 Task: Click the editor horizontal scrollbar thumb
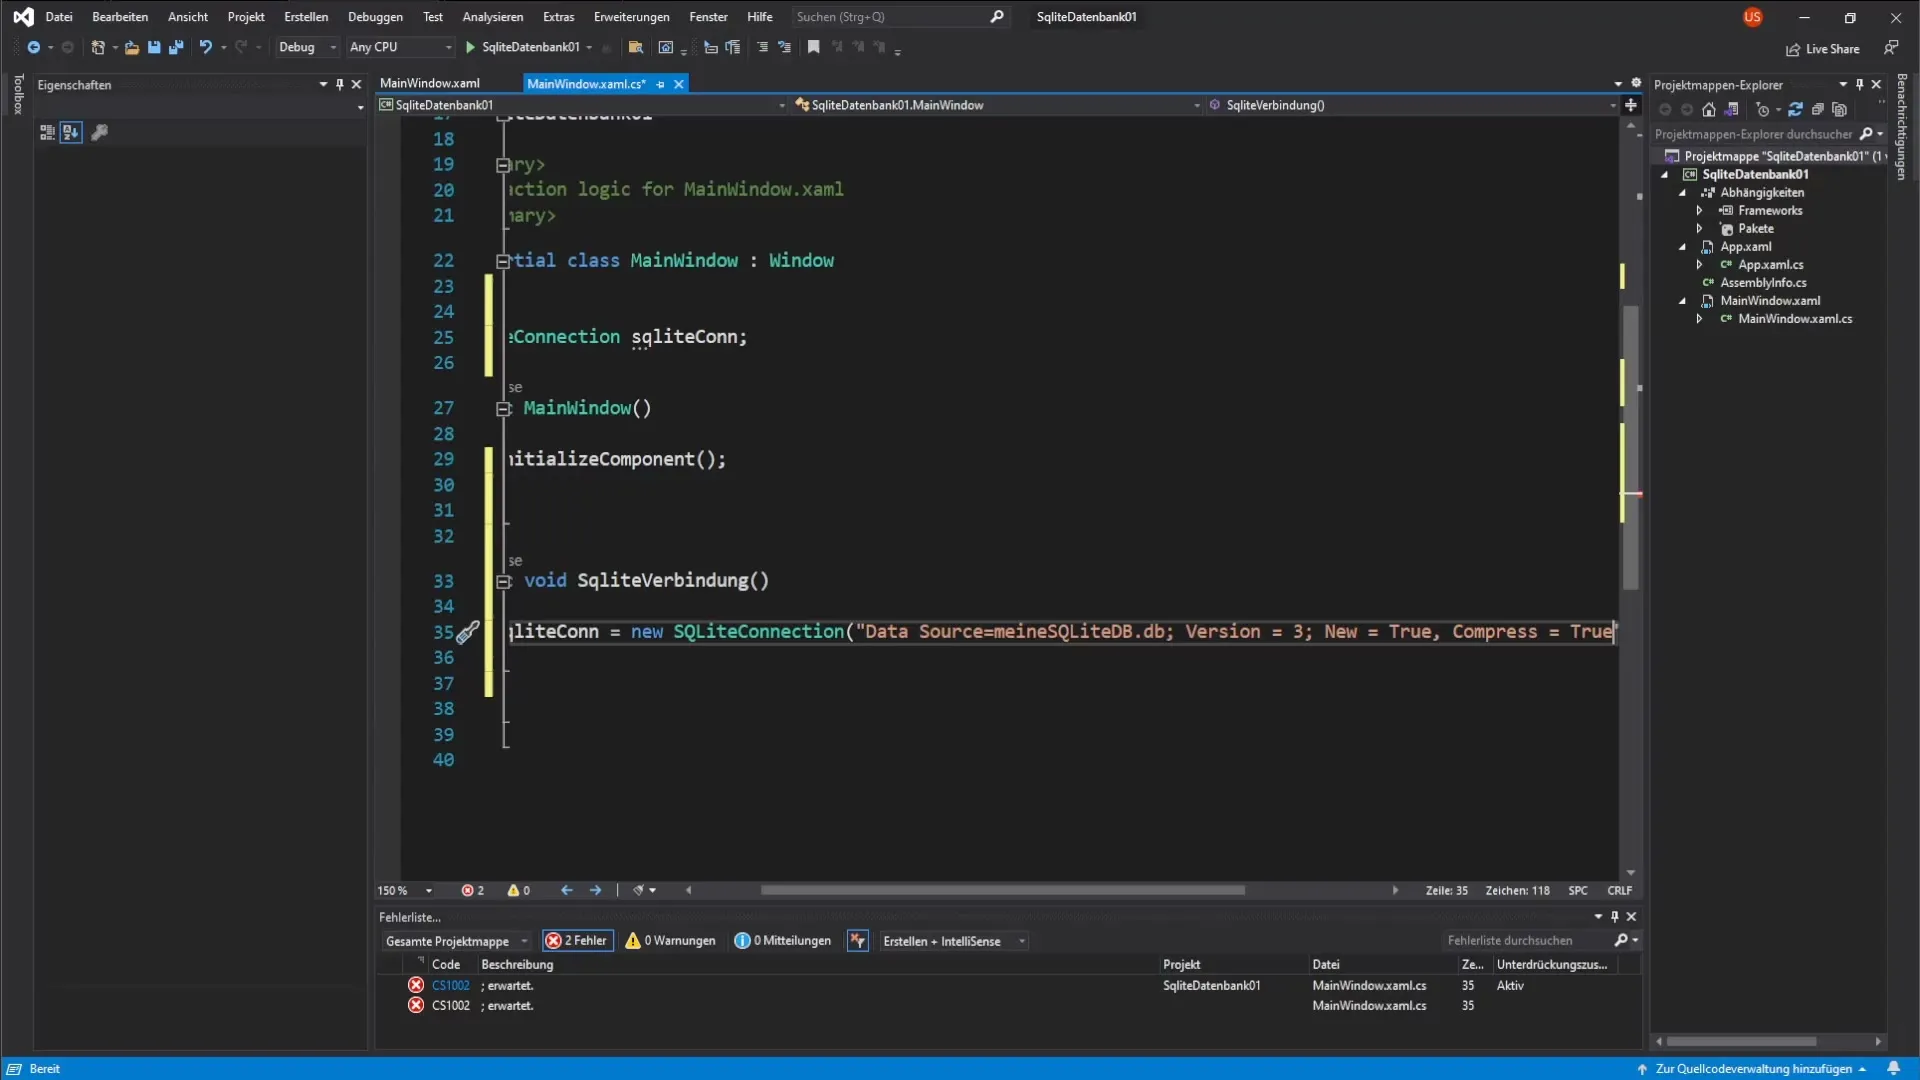(x=1002, y=890)
